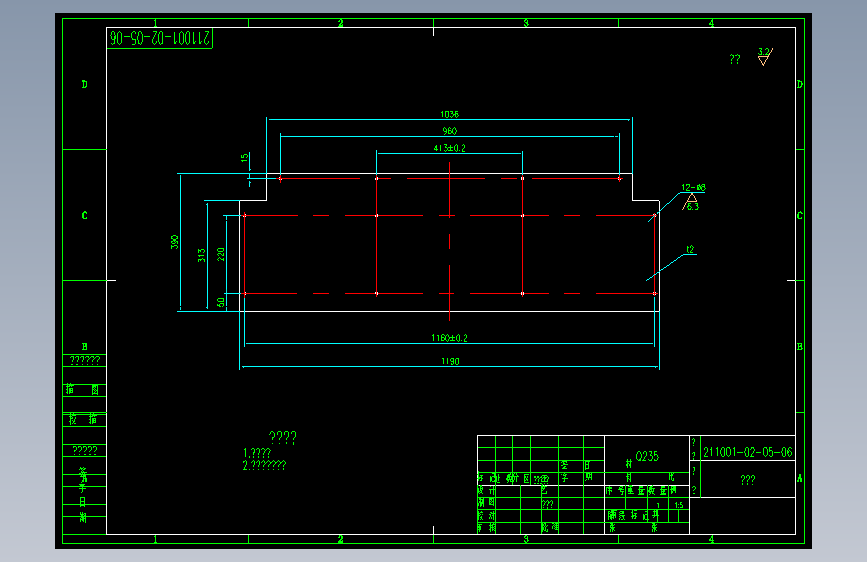Select the 390 vertical dimension text
The height and width of the screenshot is (562, 867).
click(x=175, y=242)
